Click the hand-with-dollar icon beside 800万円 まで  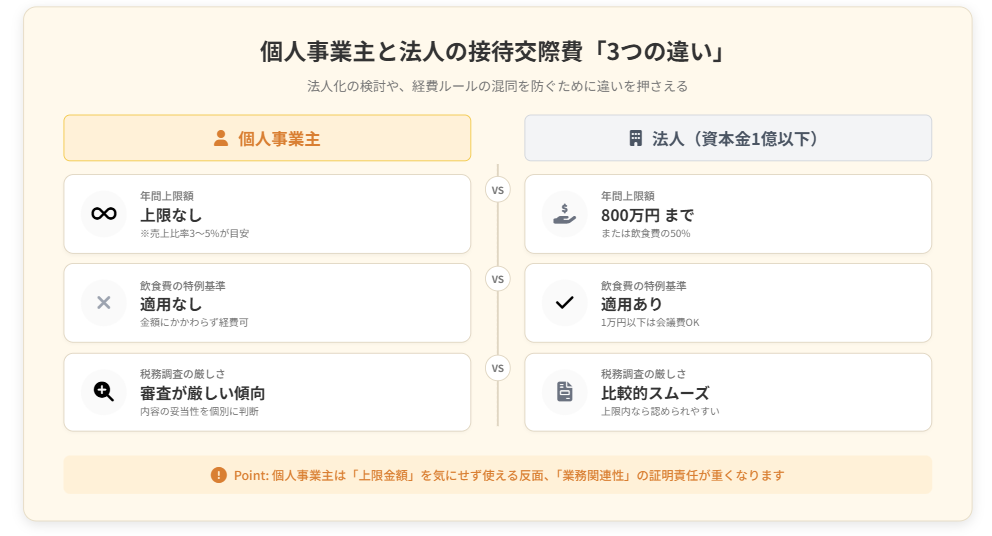(x=565, y=214)
